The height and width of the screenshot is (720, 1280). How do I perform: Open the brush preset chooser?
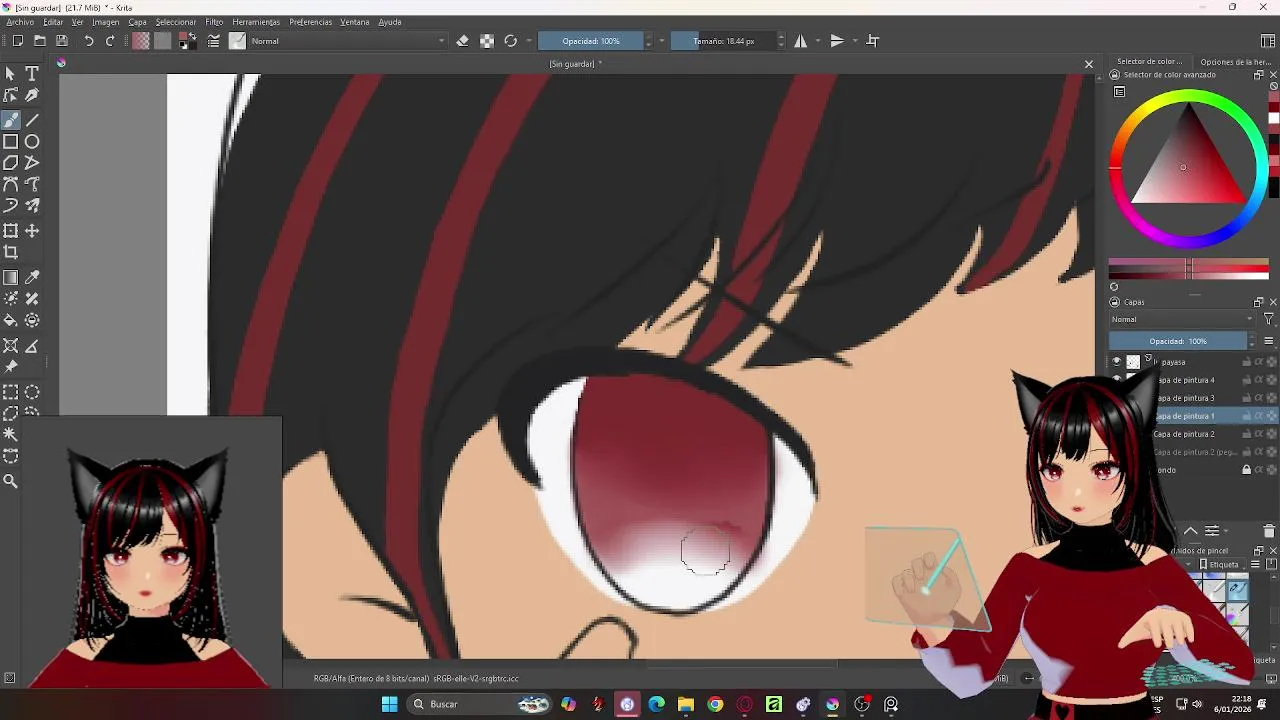pos(237,41)
